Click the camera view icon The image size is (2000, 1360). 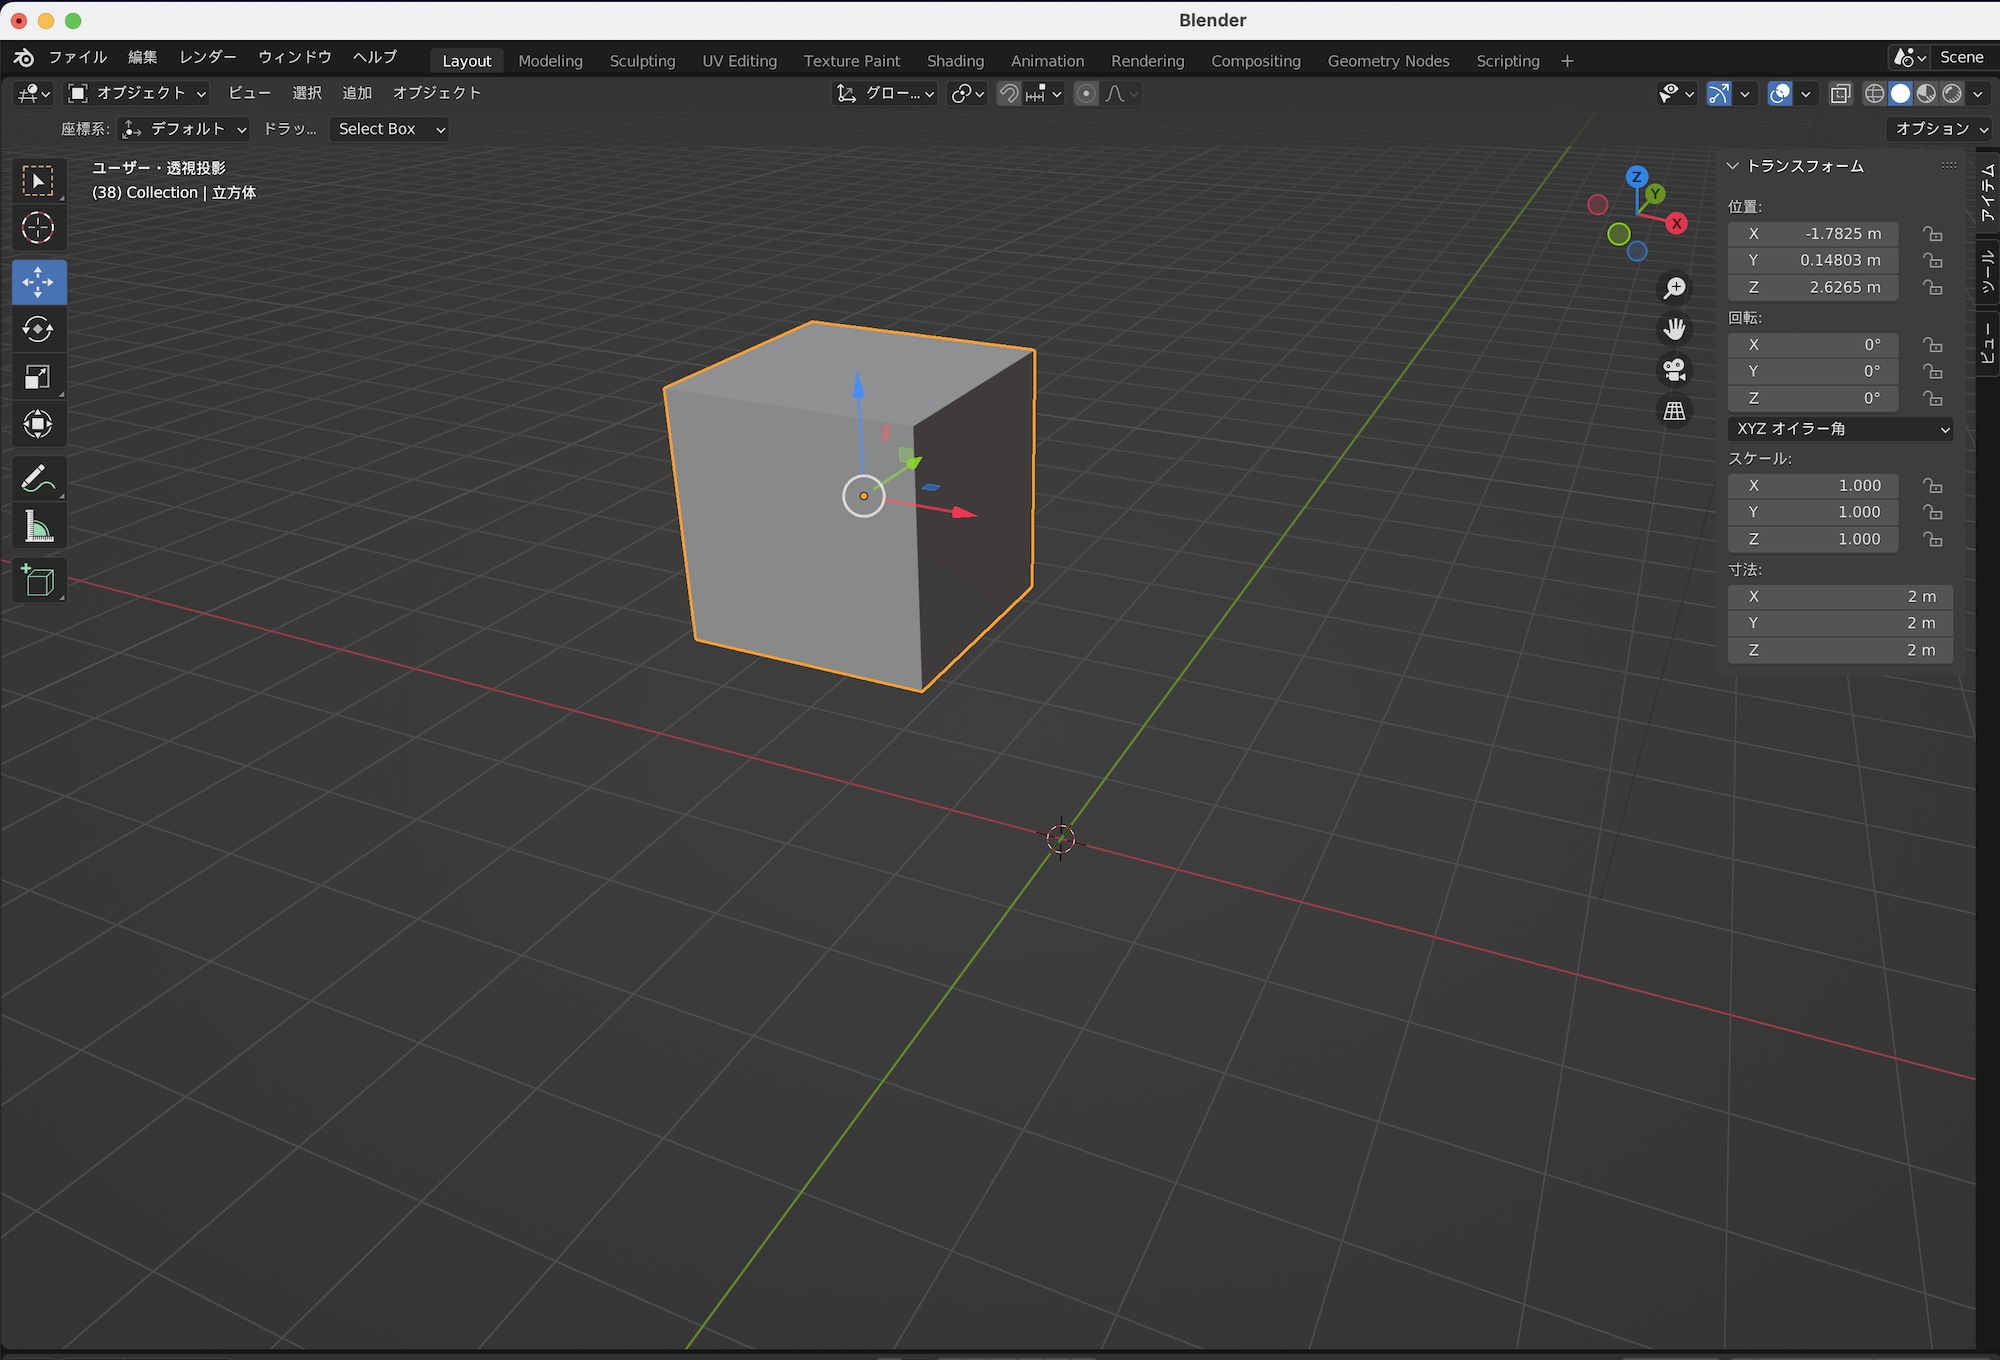(1674, 370)
